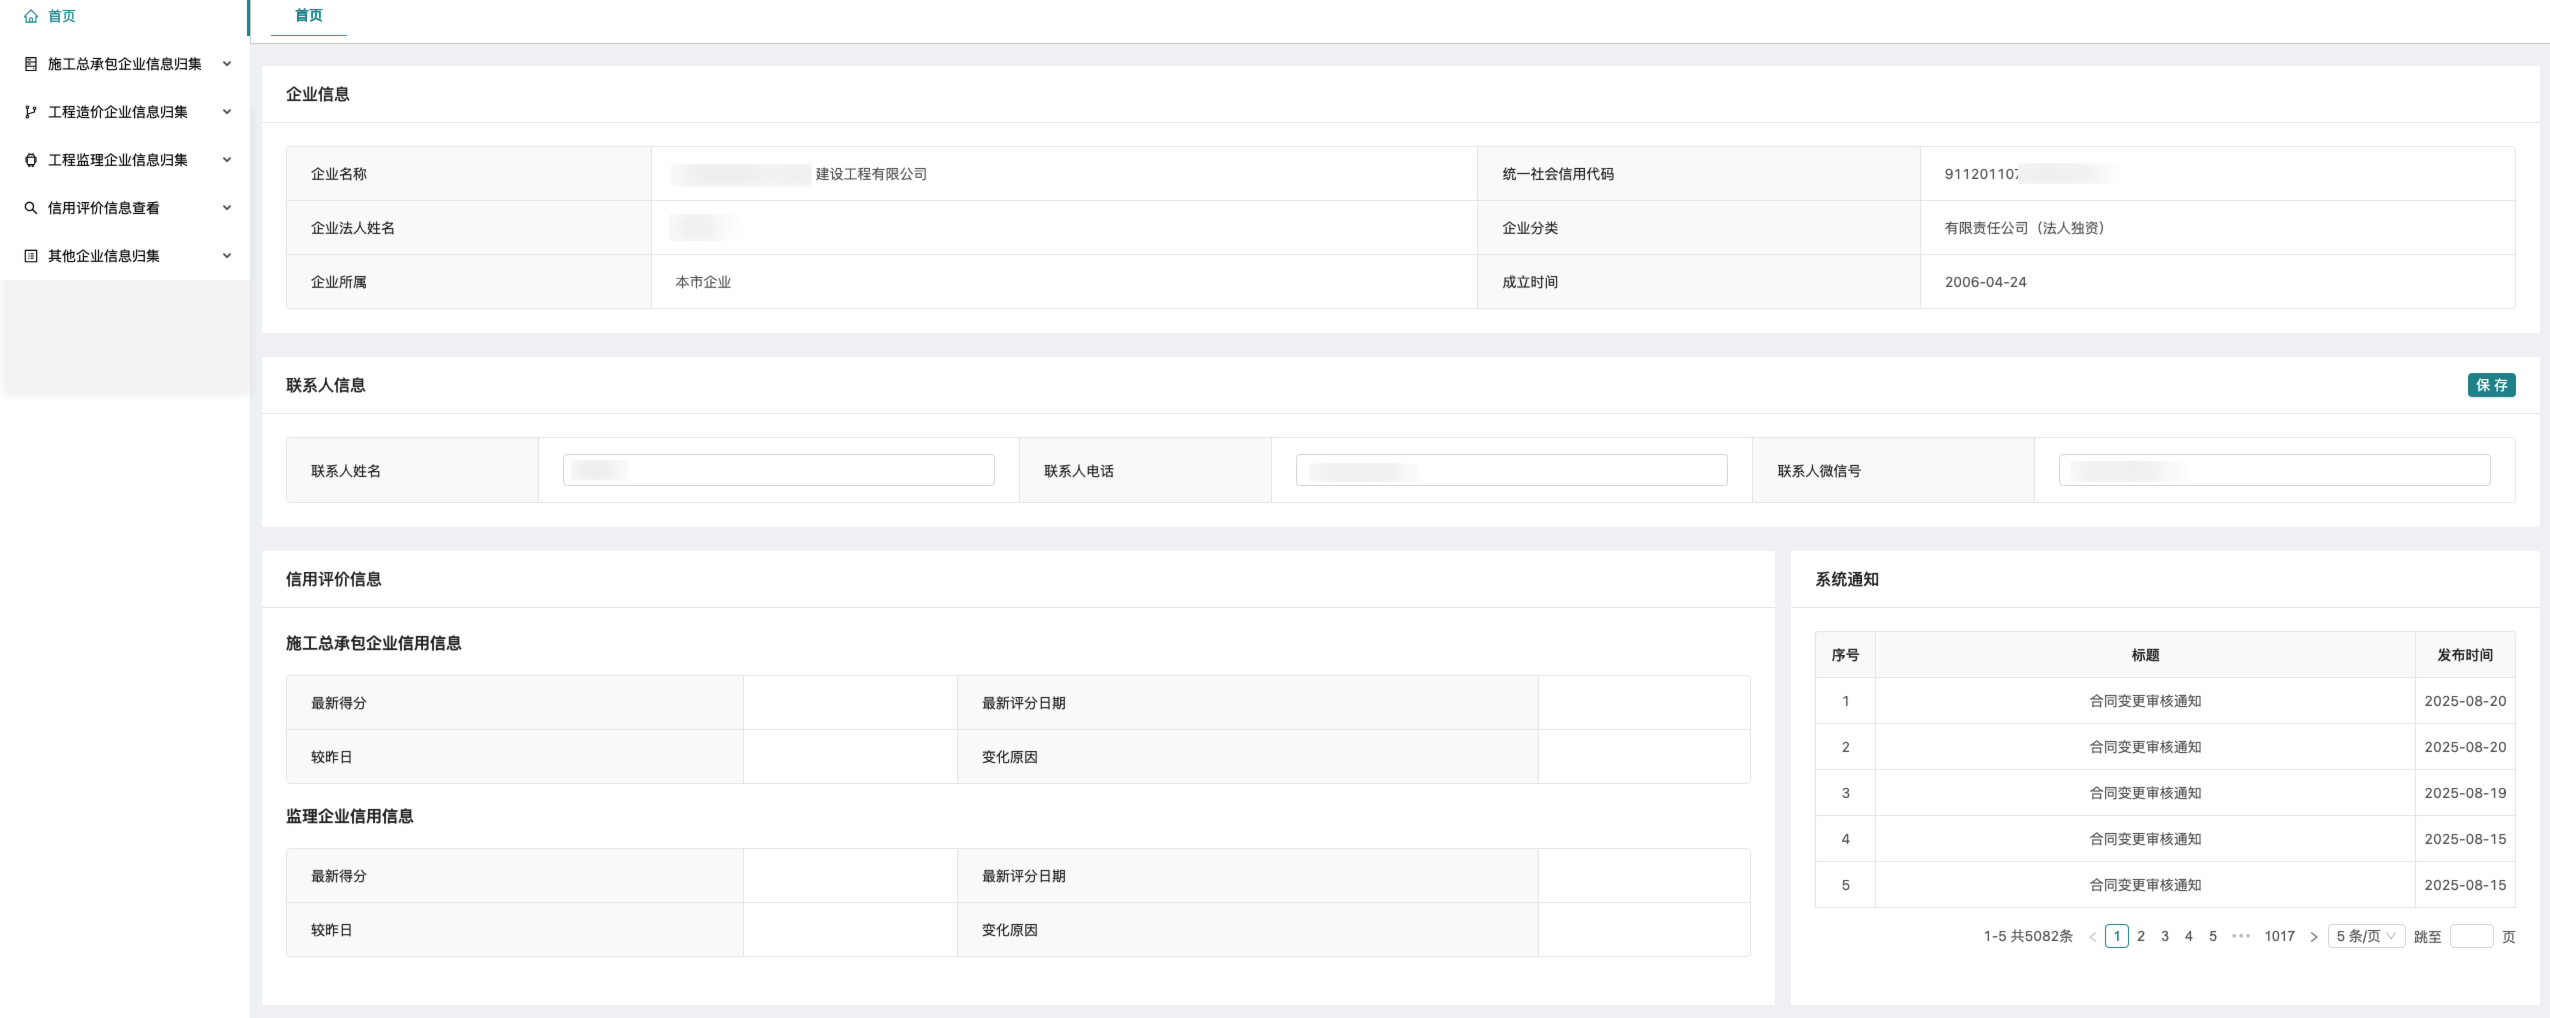Click the 跳至 page number input

pos(2470,937)
